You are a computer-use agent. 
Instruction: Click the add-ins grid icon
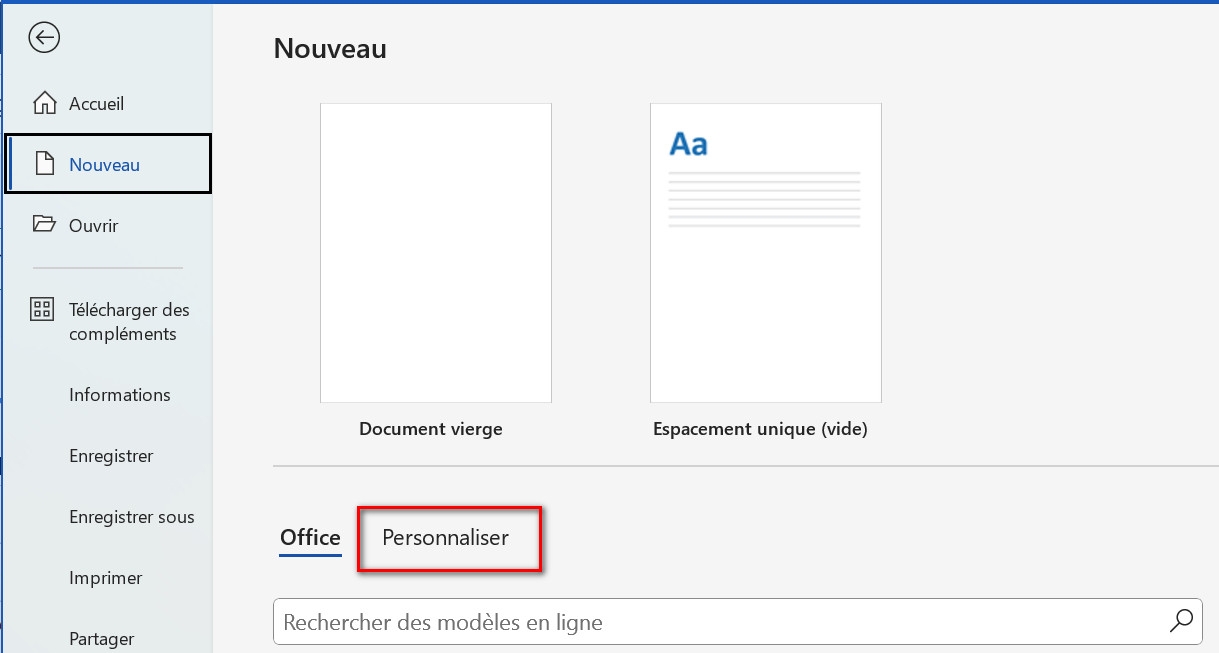point(42,309)
